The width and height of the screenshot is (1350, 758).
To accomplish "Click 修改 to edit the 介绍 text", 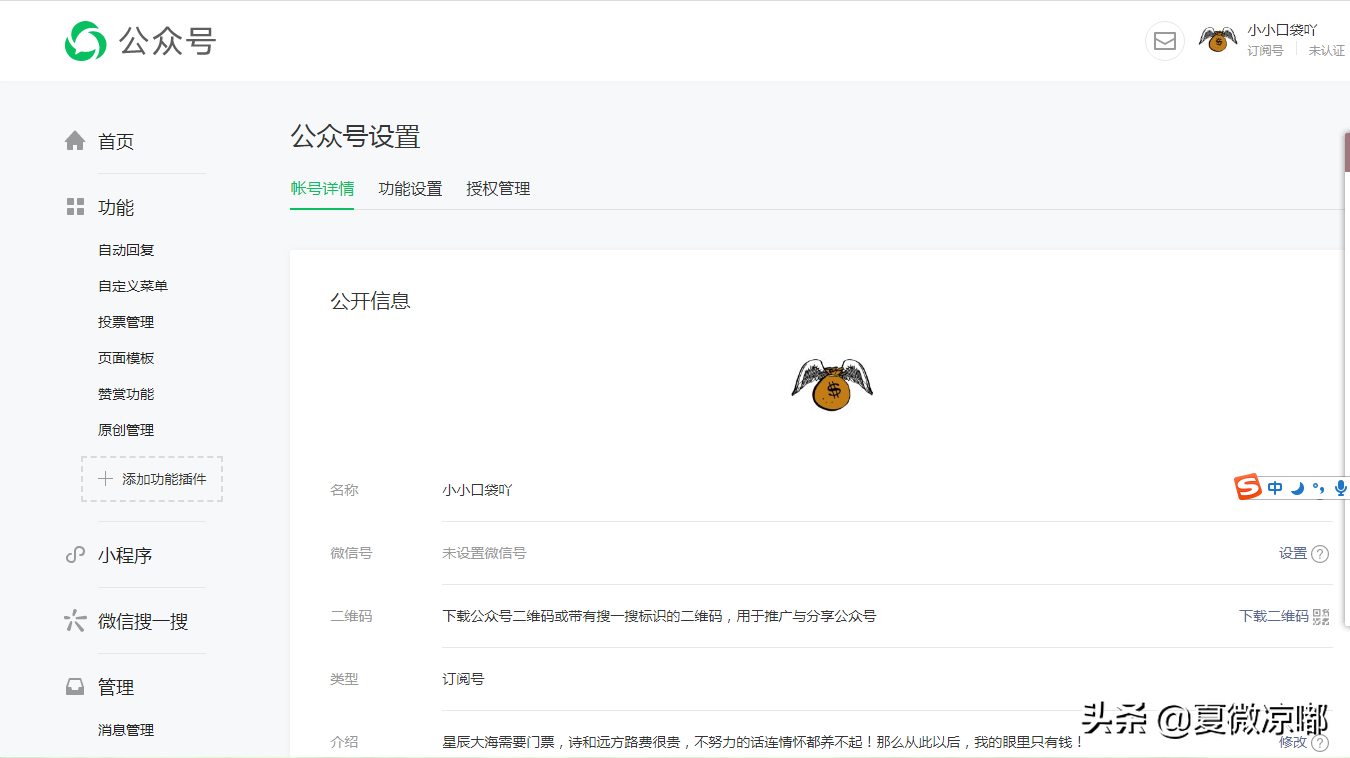I will [x=1293, y=742].
